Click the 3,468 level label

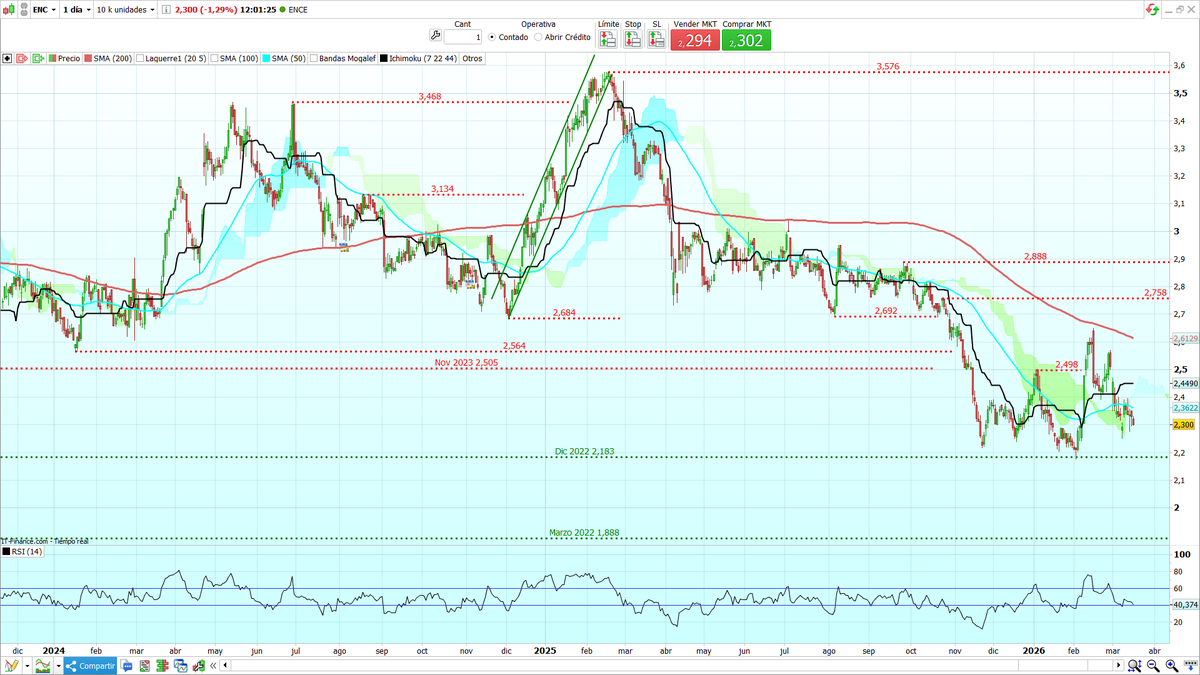pyautogui.click(x=430, y=97)
